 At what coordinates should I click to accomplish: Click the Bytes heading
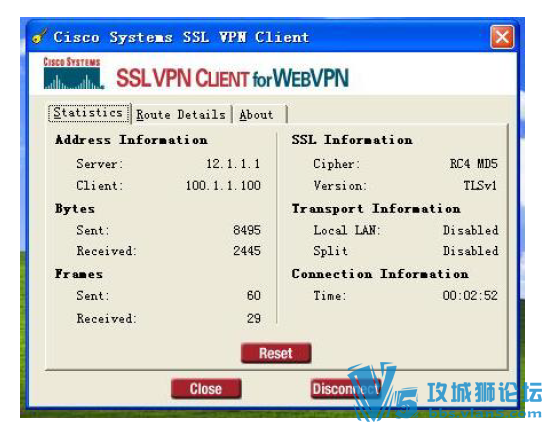75,209
